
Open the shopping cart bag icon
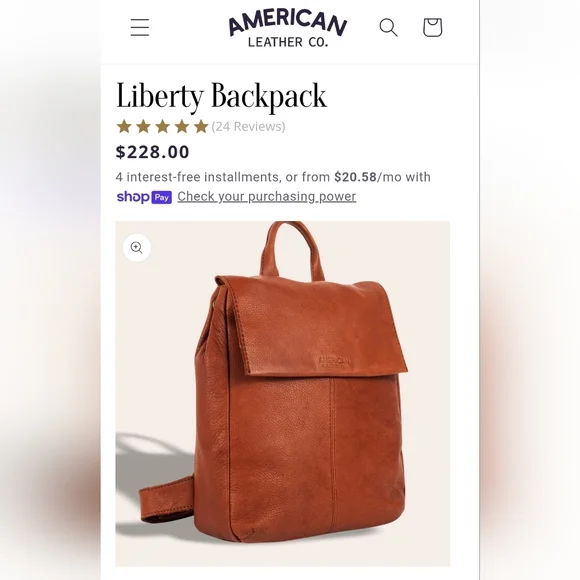pos(432,27)
